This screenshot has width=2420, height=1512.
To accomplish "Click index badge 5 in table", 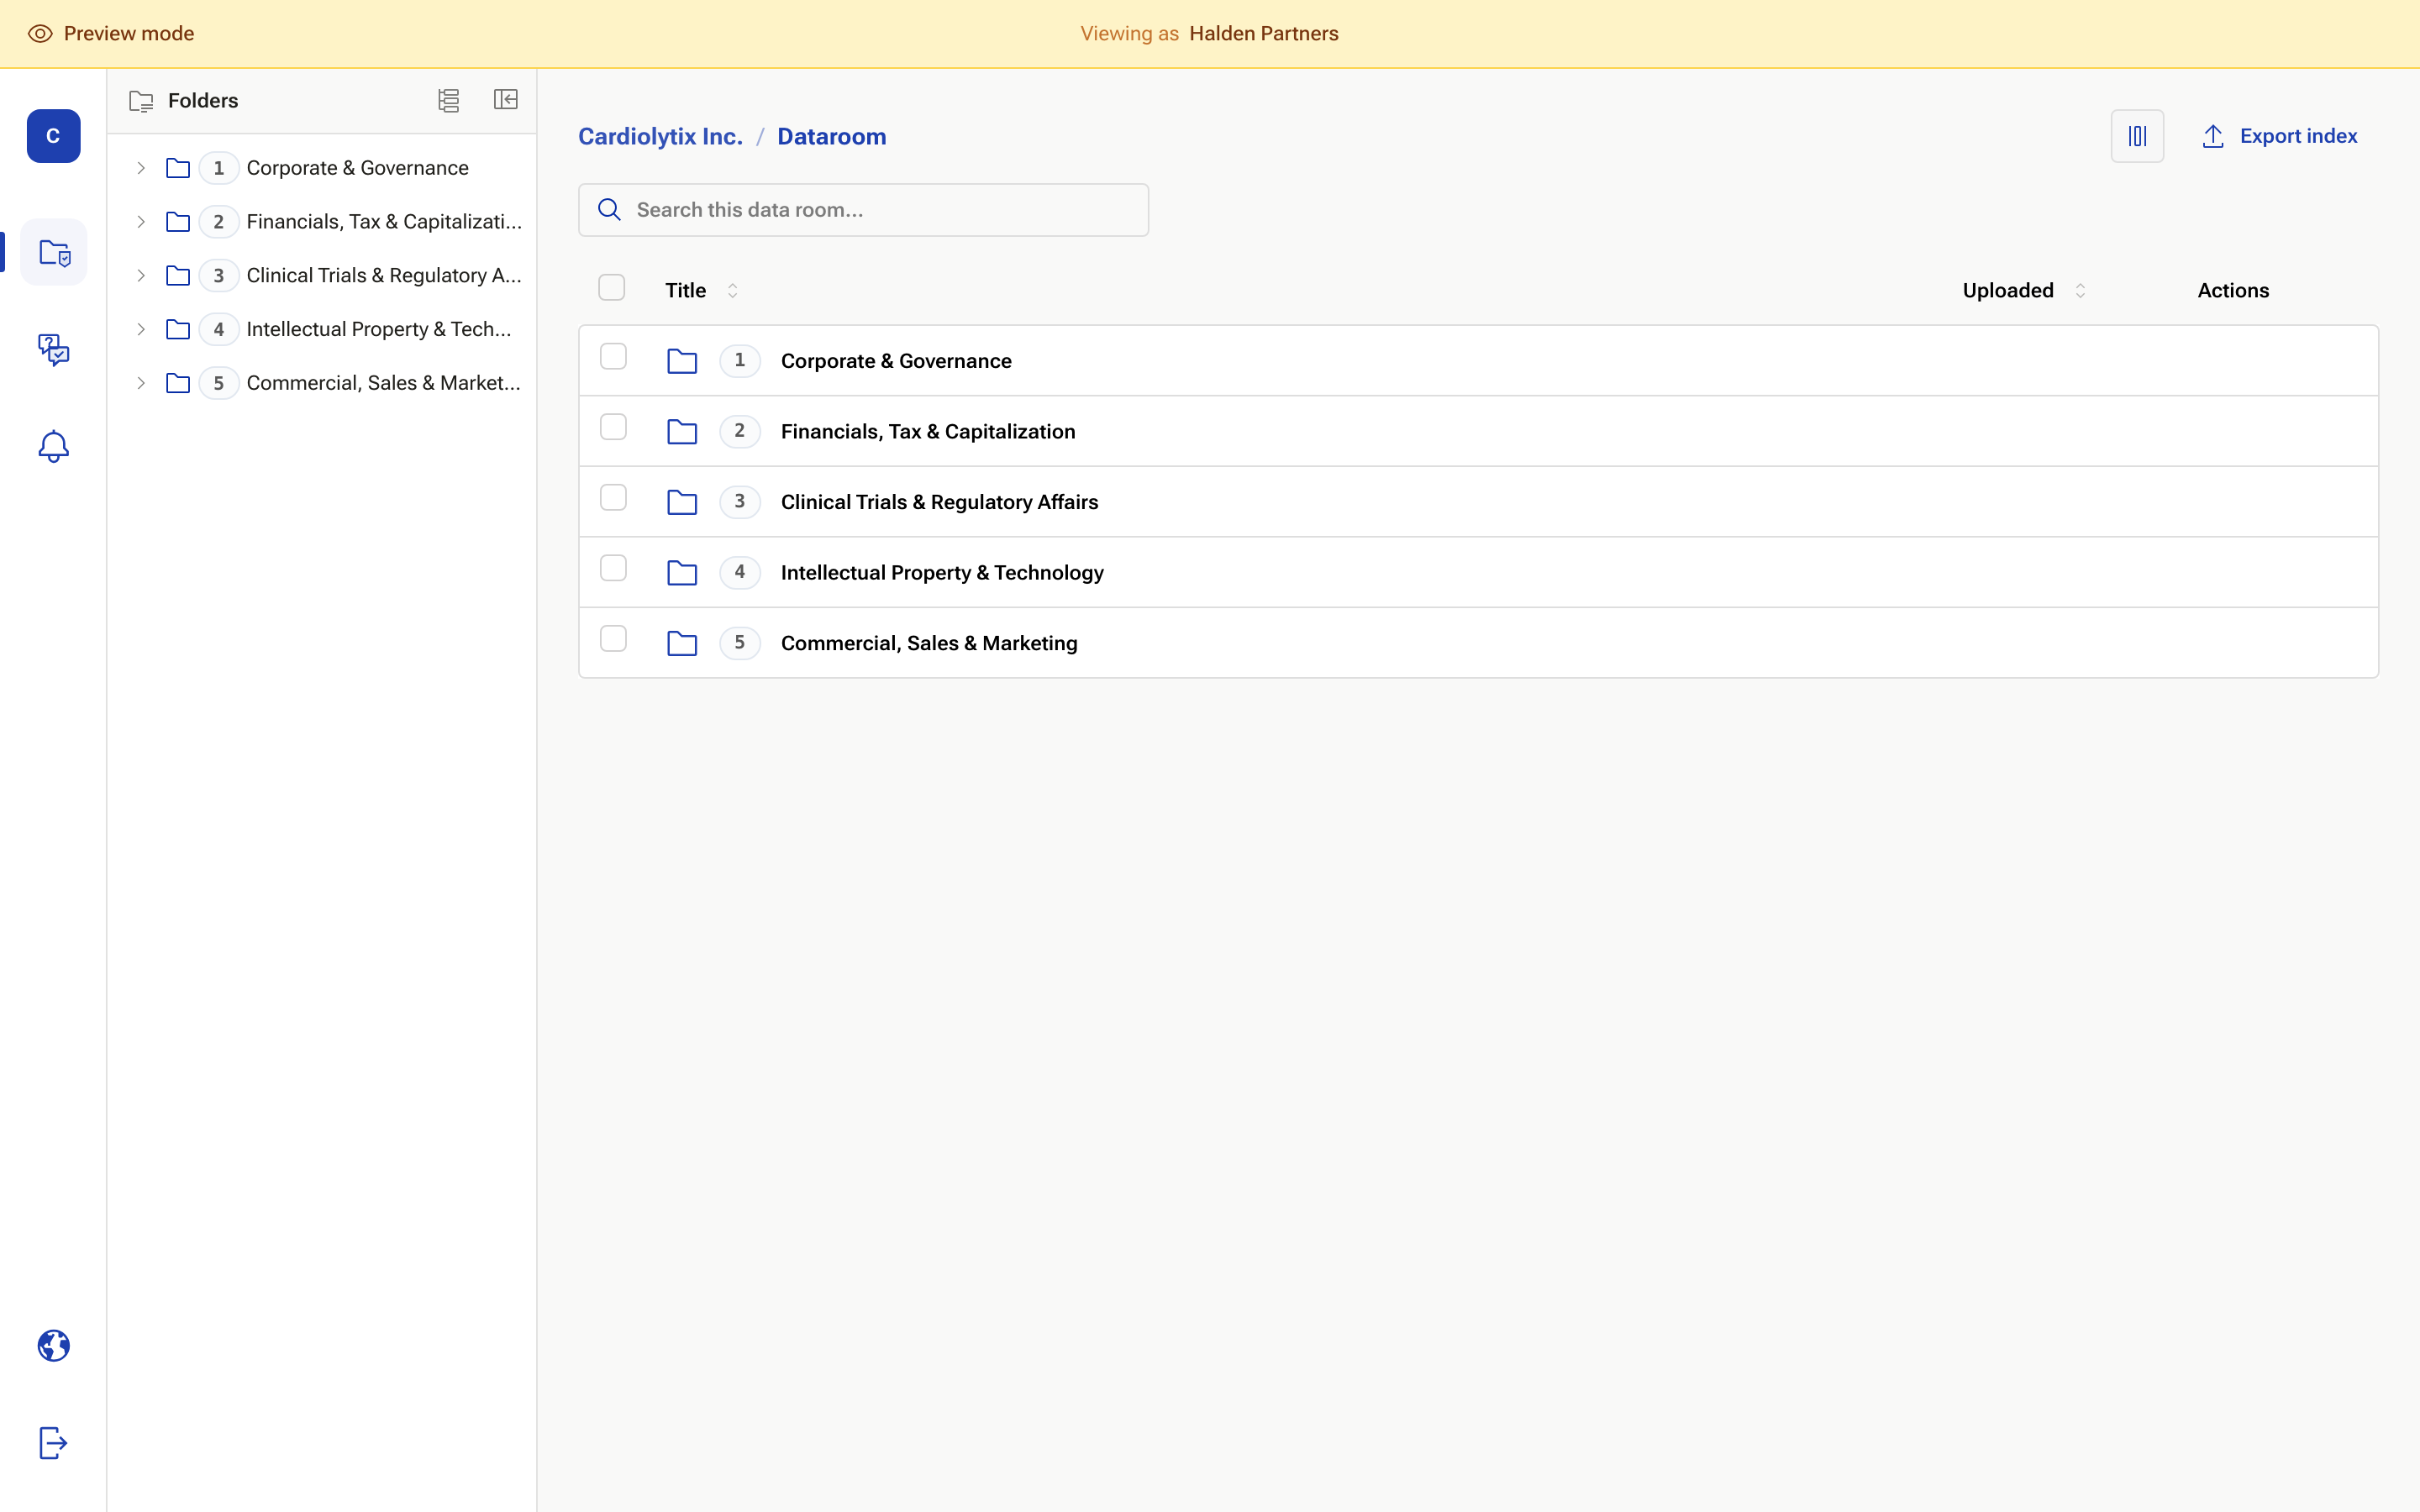I will (x=740, y=643).
